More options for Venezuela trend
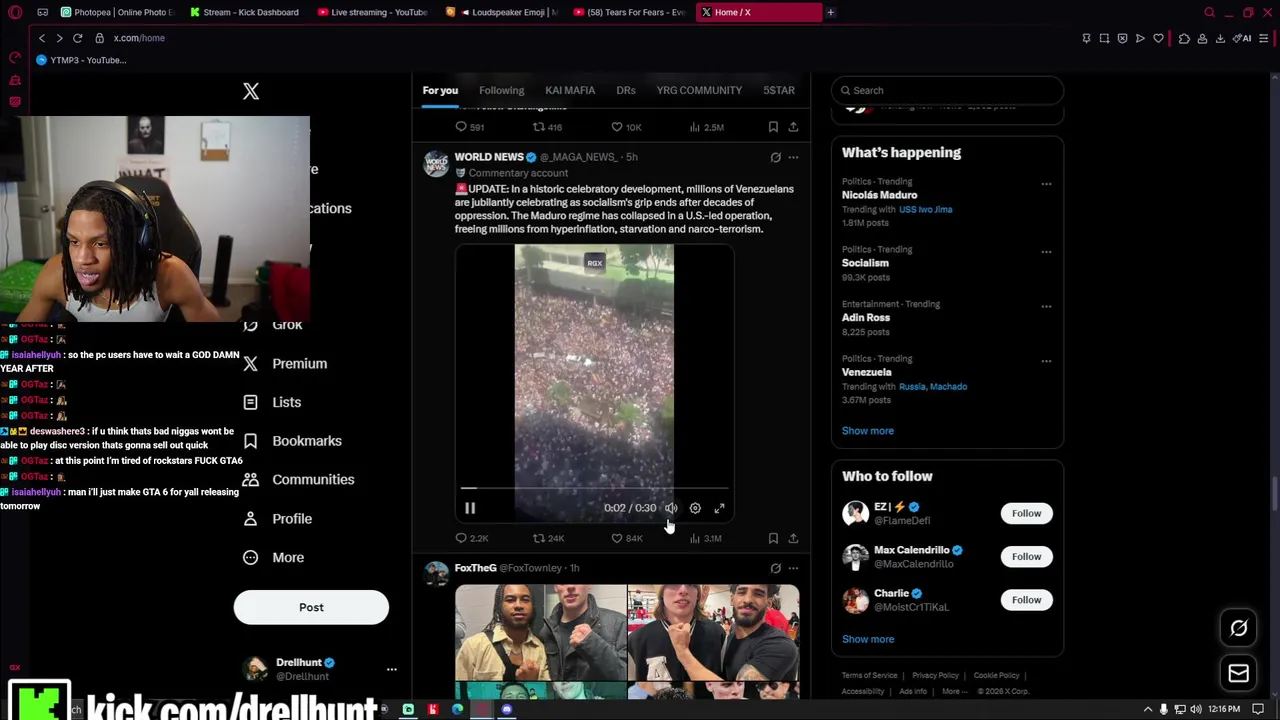The image size is (1280, 720). [1046, 361]
